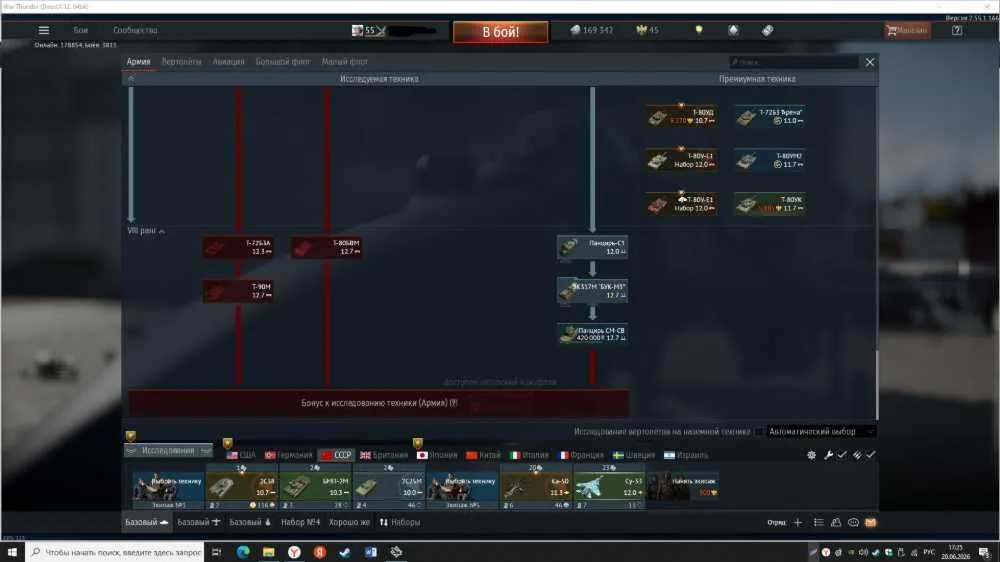Open Word from the taskbar
1000x562 pixels.
click(371, 552)
